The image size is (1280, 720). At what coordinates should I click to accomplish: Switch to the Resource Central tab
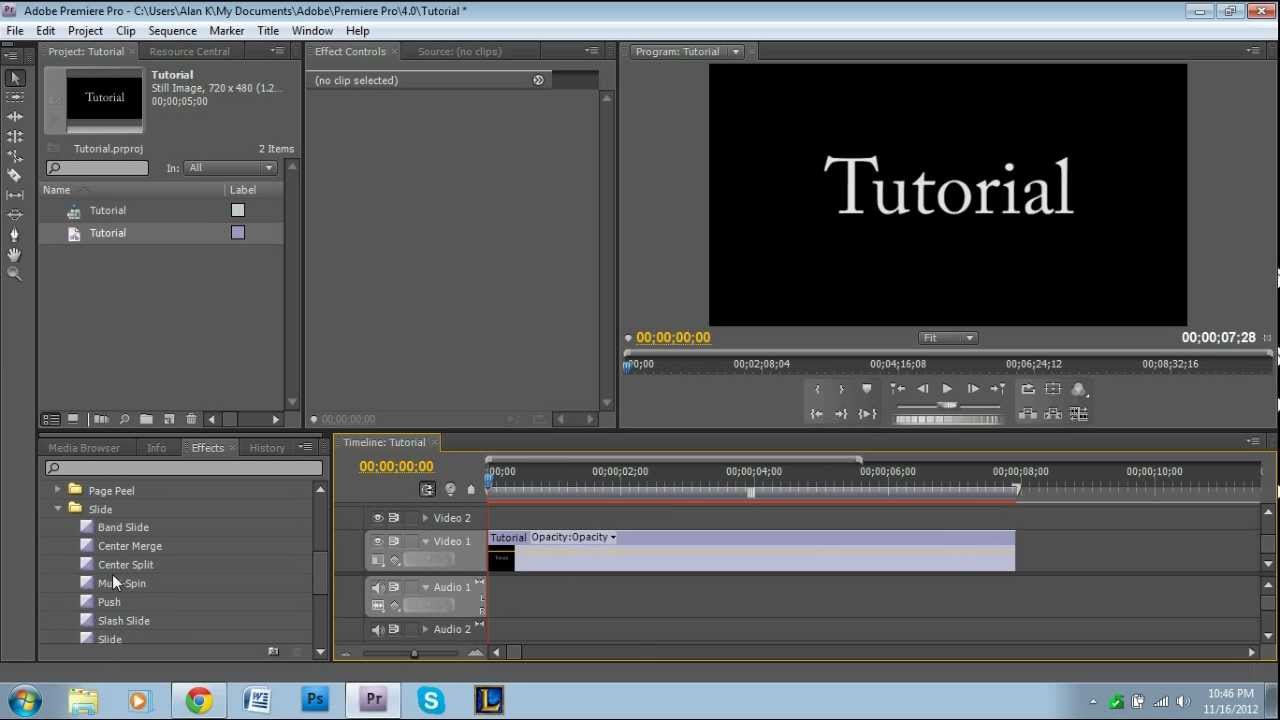pyautogui.click(x=190, y=52)
